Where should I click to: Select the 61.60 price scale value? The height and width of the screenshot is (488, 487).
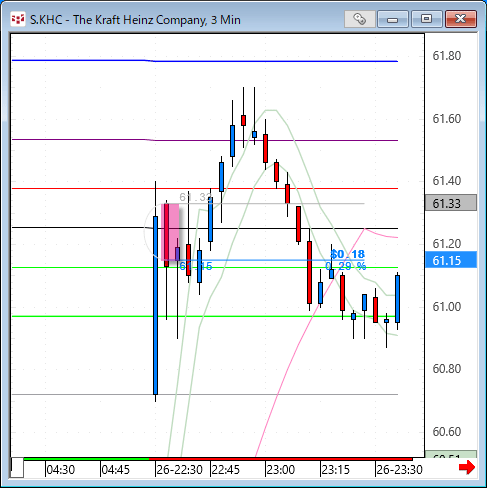click(x=446, y=119)
